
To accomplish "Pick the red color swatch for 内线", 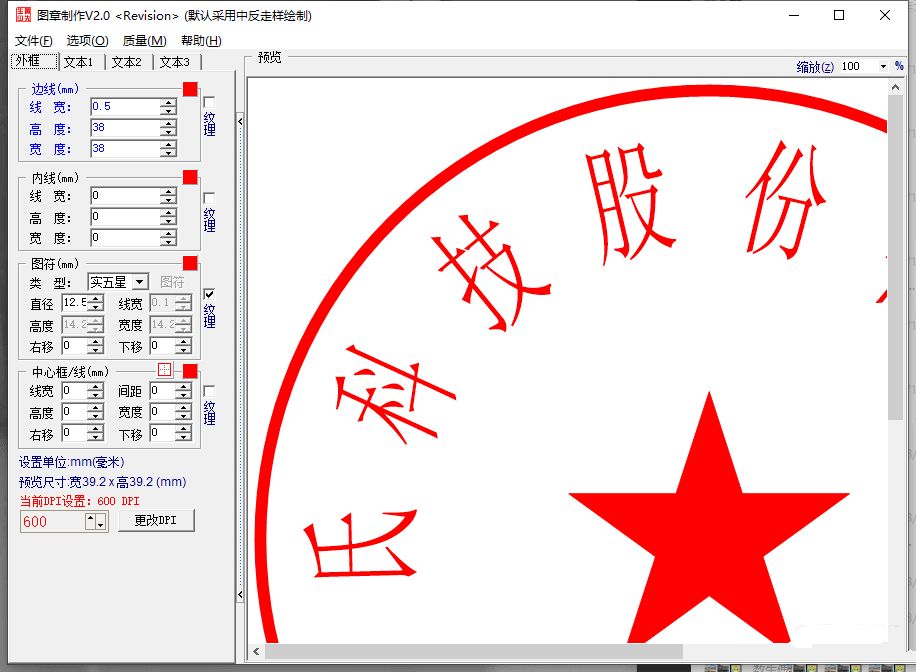I will coord(190,177).
